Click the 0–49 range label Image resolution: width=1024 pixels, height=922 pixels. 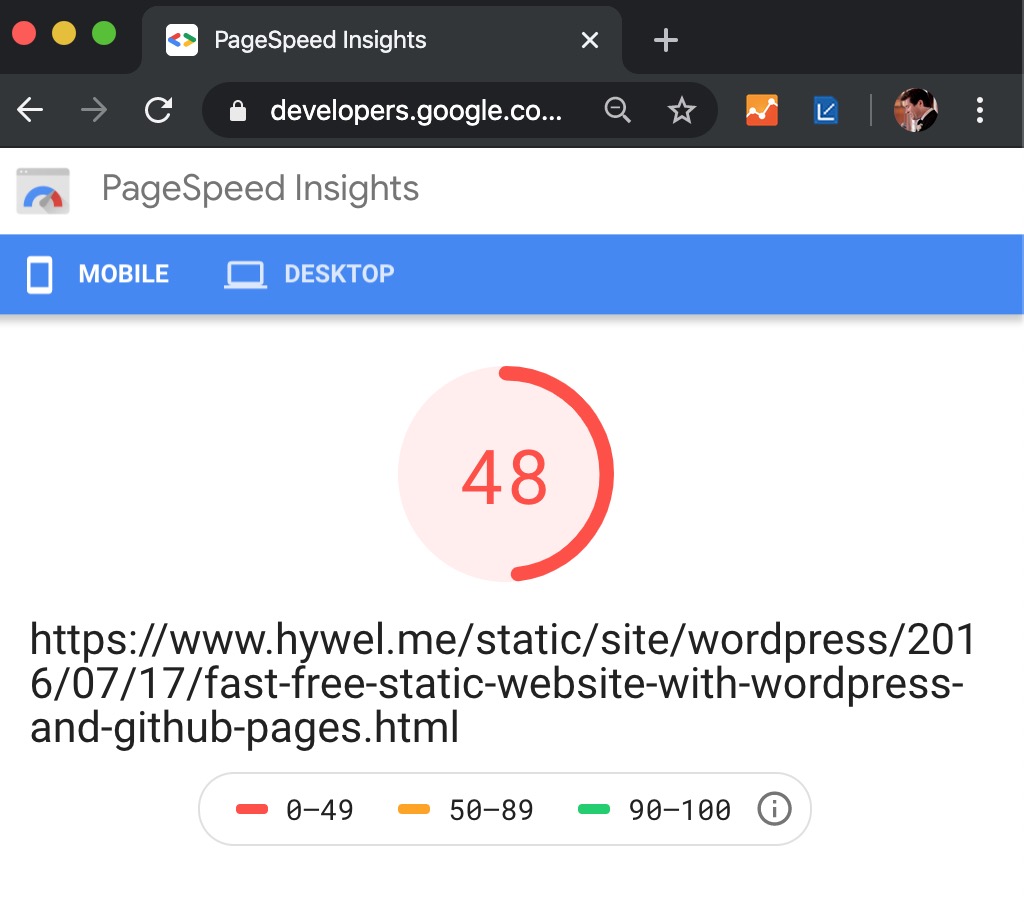[x=320, y=810]
